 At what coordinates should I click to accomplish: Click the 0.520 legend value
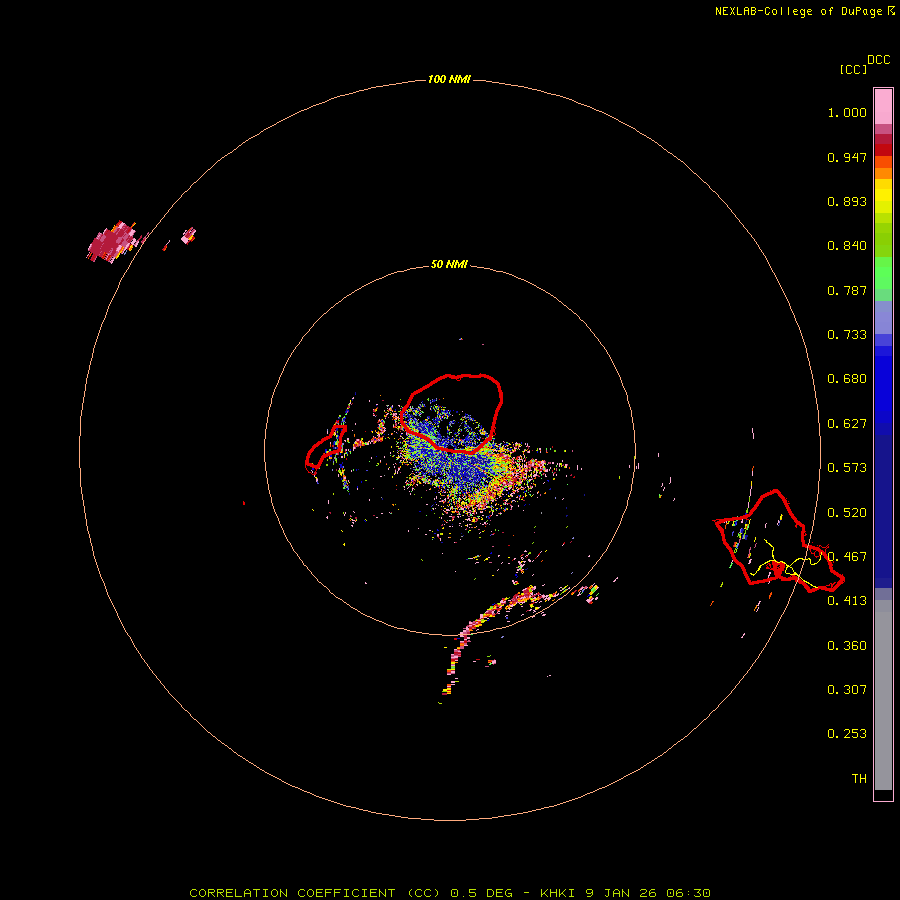point(847,513)
